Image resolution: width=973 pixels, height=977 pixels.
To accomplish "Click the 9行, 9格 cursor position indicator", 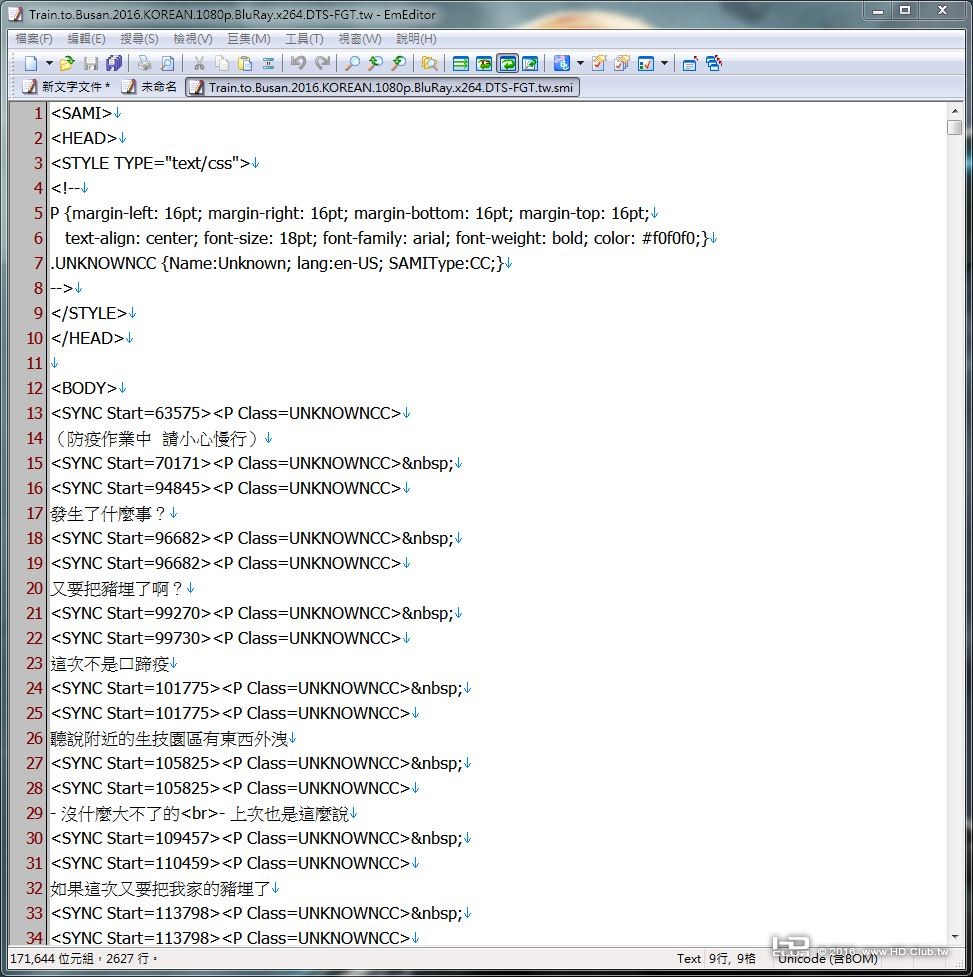I will pyautogui.click(x=732, y=958).
